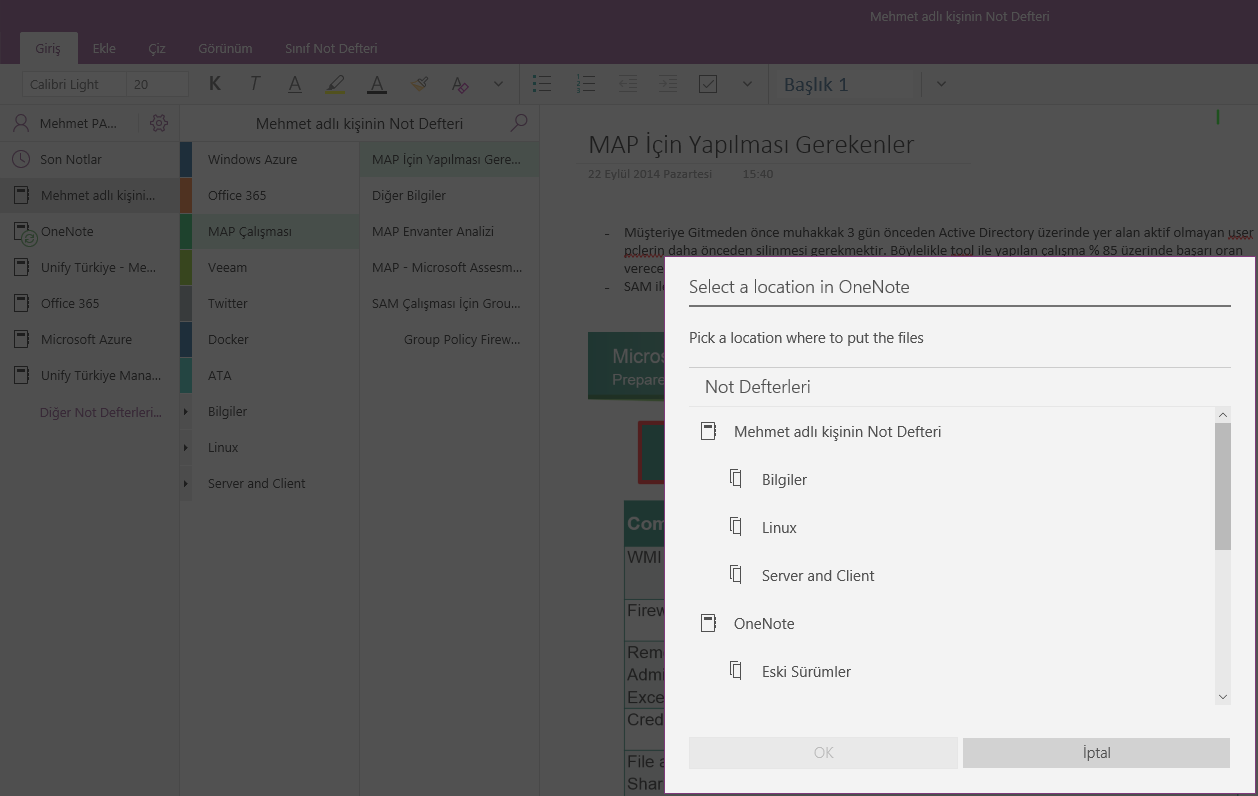Expand the Server and Client group arrow
The width and height of the screenshot is (1258, 796).
coord(186,483)
